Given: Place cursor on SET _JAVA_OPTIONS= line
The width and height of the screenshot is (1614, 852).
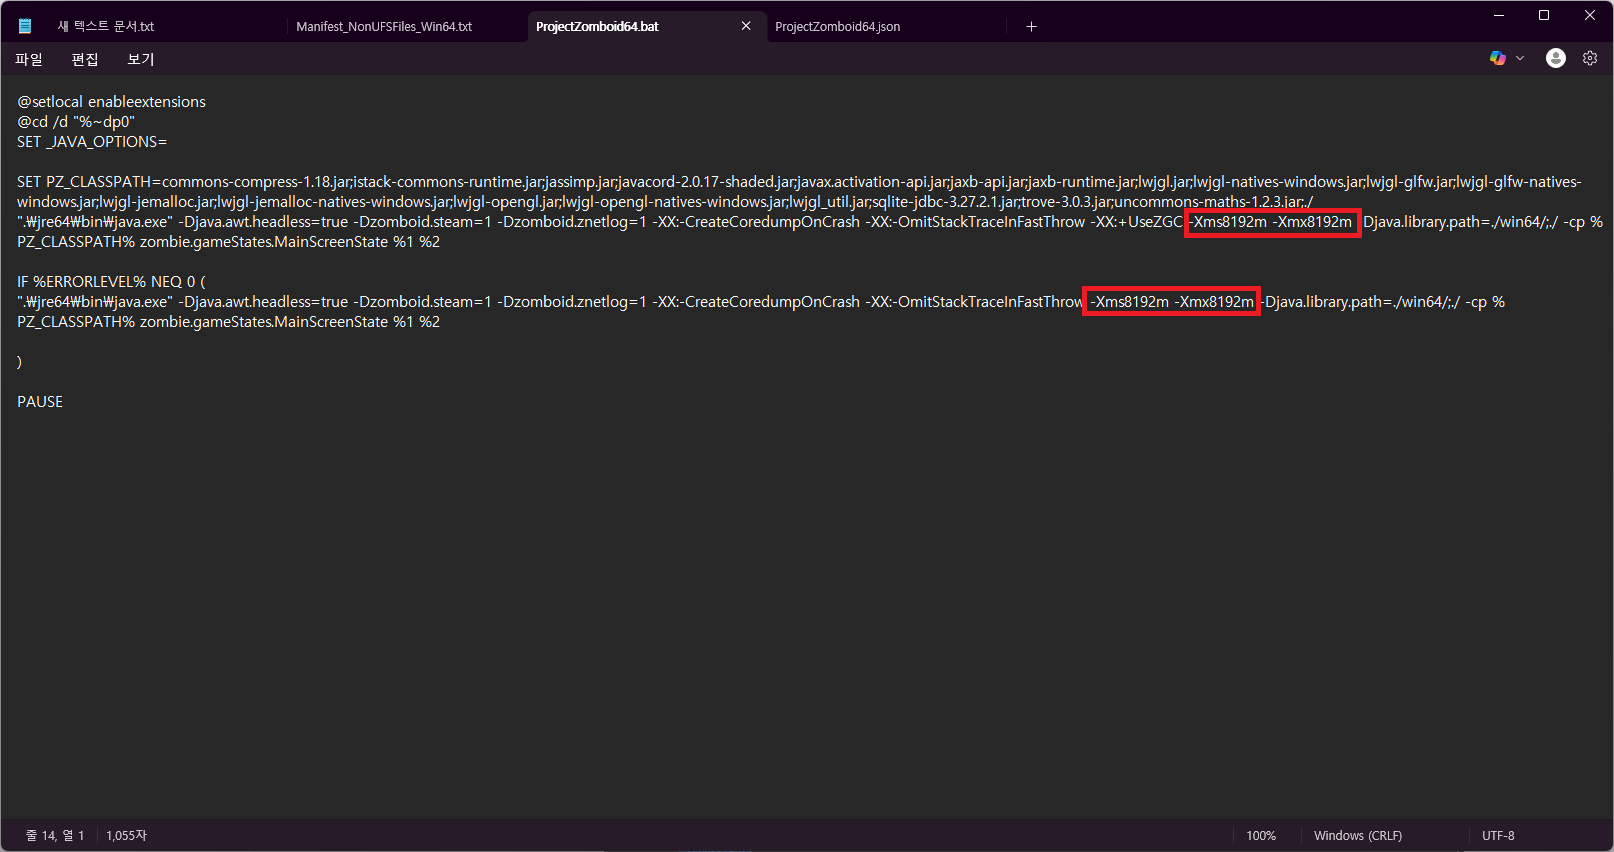Looking at the screenshot, I should pos(92,142).
